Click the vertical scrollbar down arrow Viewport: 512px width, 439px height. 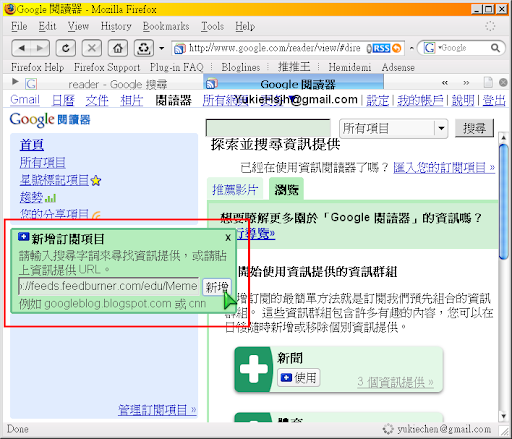(503, 415)
